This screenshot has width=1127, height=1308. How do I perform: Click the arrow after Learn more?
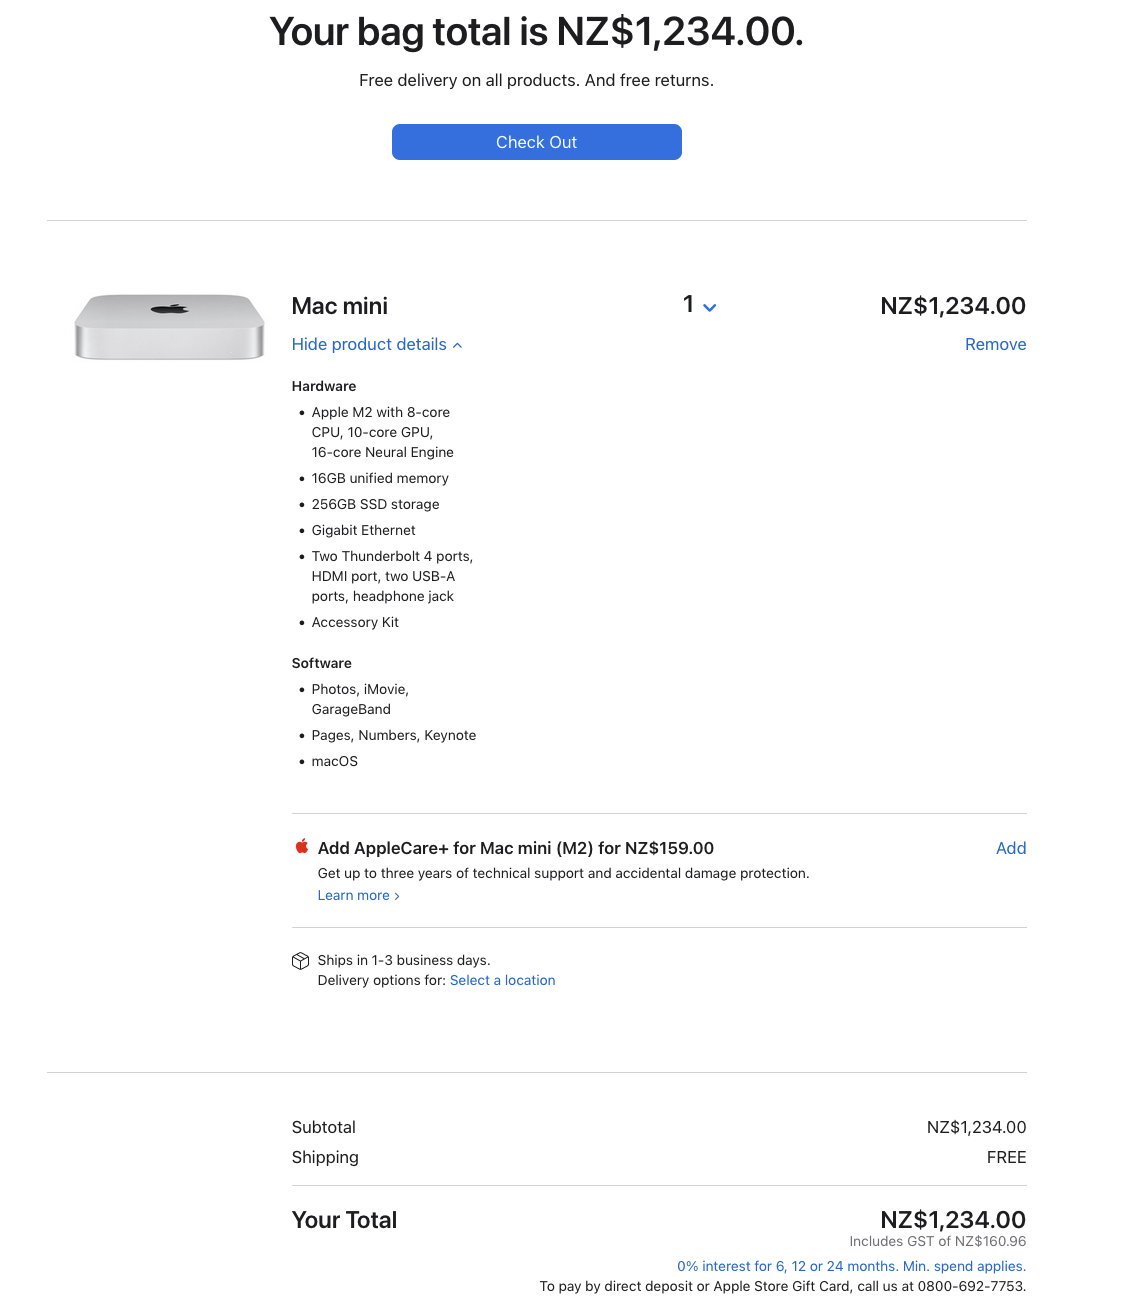[x=397, y=896]
